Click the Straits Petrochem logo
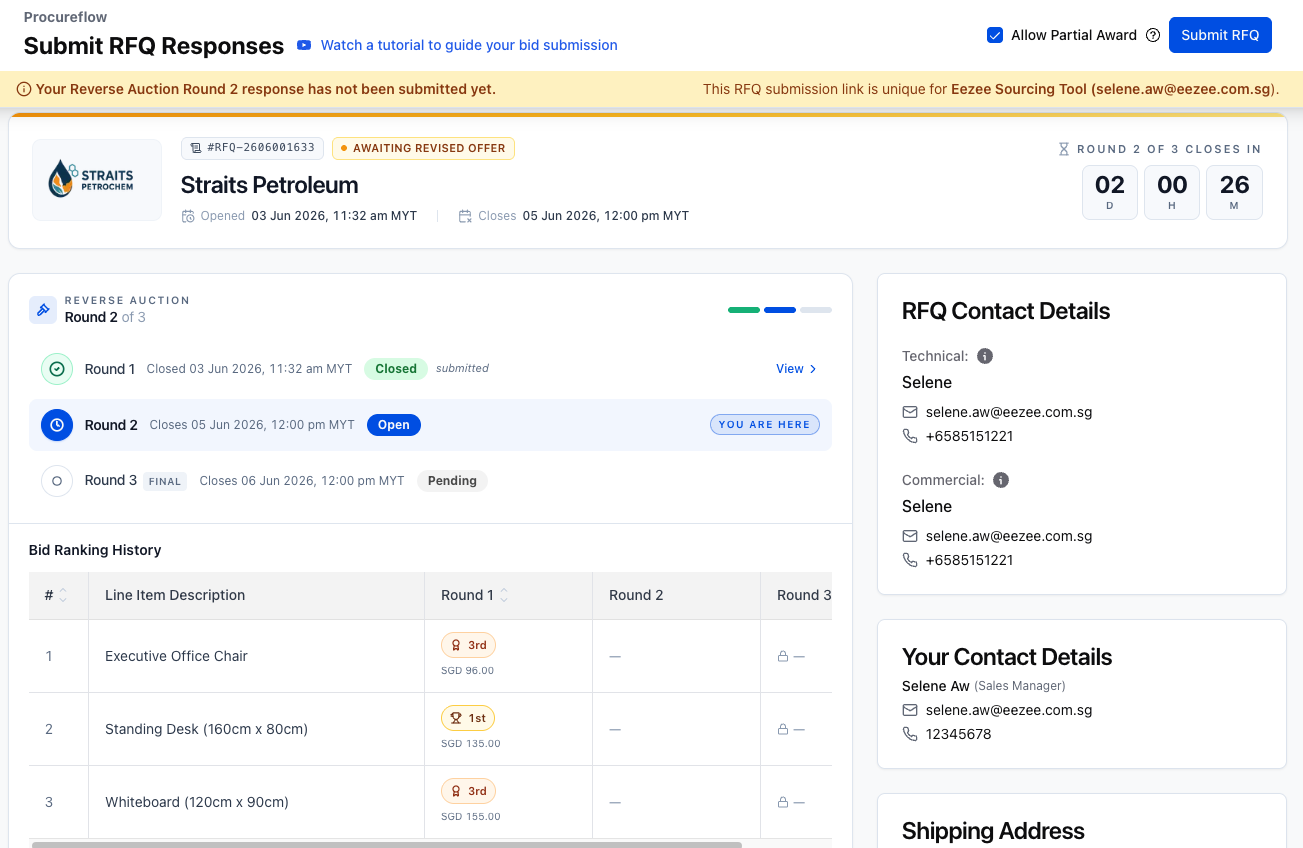This screenshot has width=1303, height=848. pos(97,180)
